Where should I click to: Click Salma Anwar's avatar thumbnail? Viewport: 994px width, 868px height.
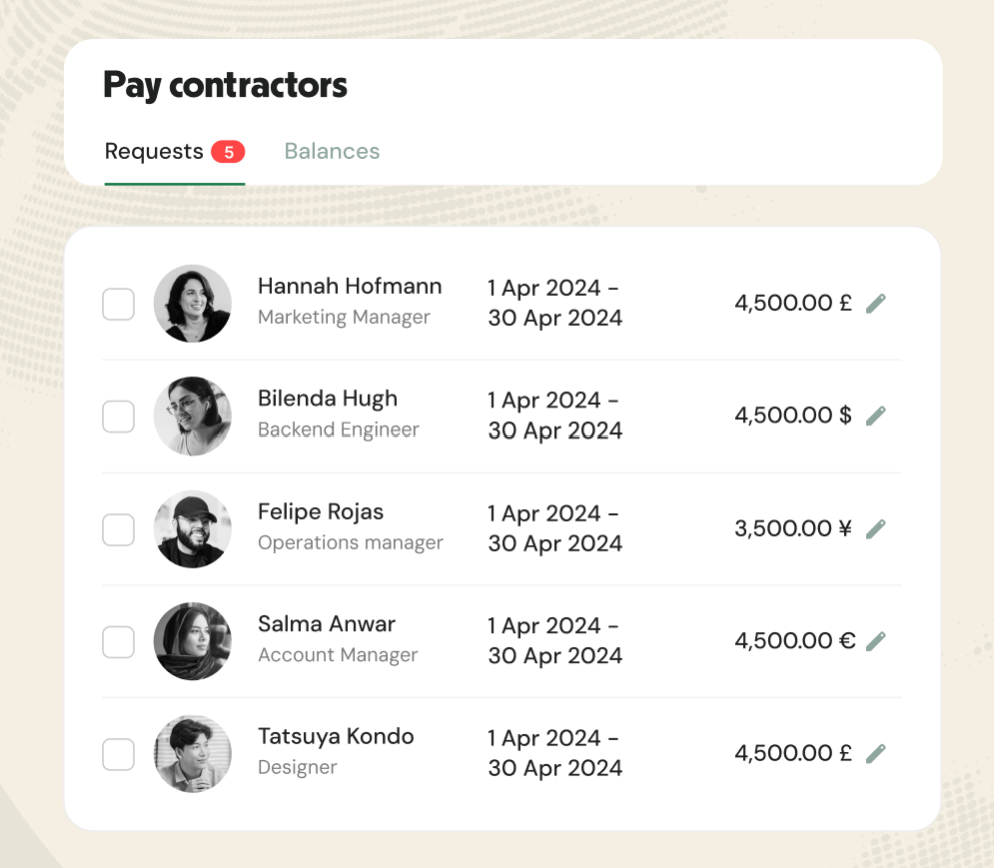pos(193,641)
